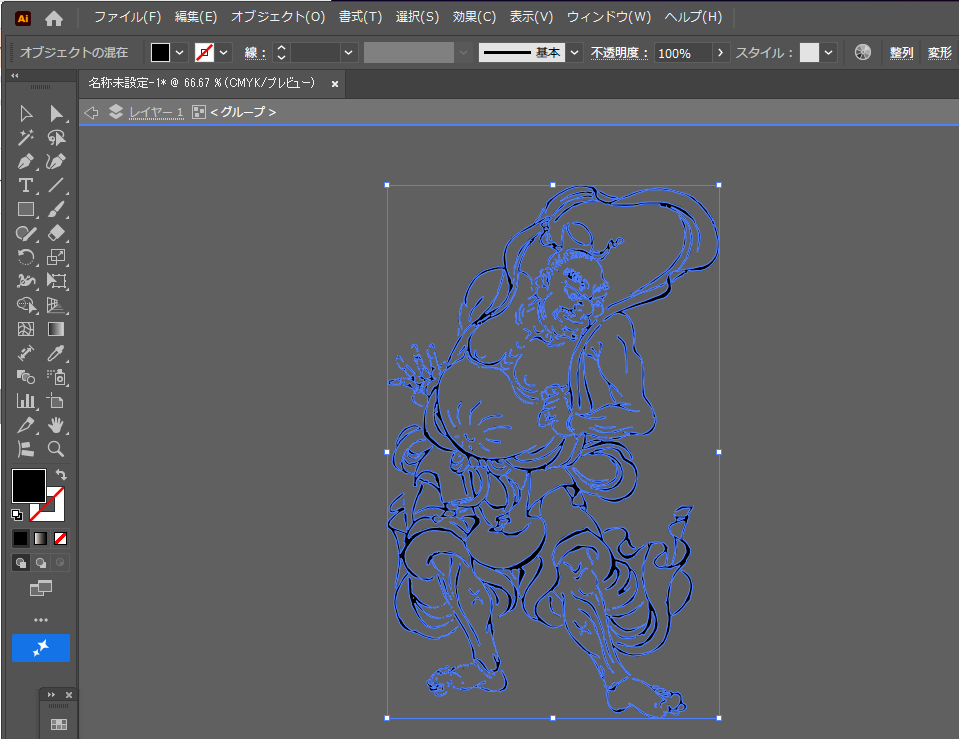Open the 効果(C) menu
The image size is (959, 739).
[x=474, y=17]
